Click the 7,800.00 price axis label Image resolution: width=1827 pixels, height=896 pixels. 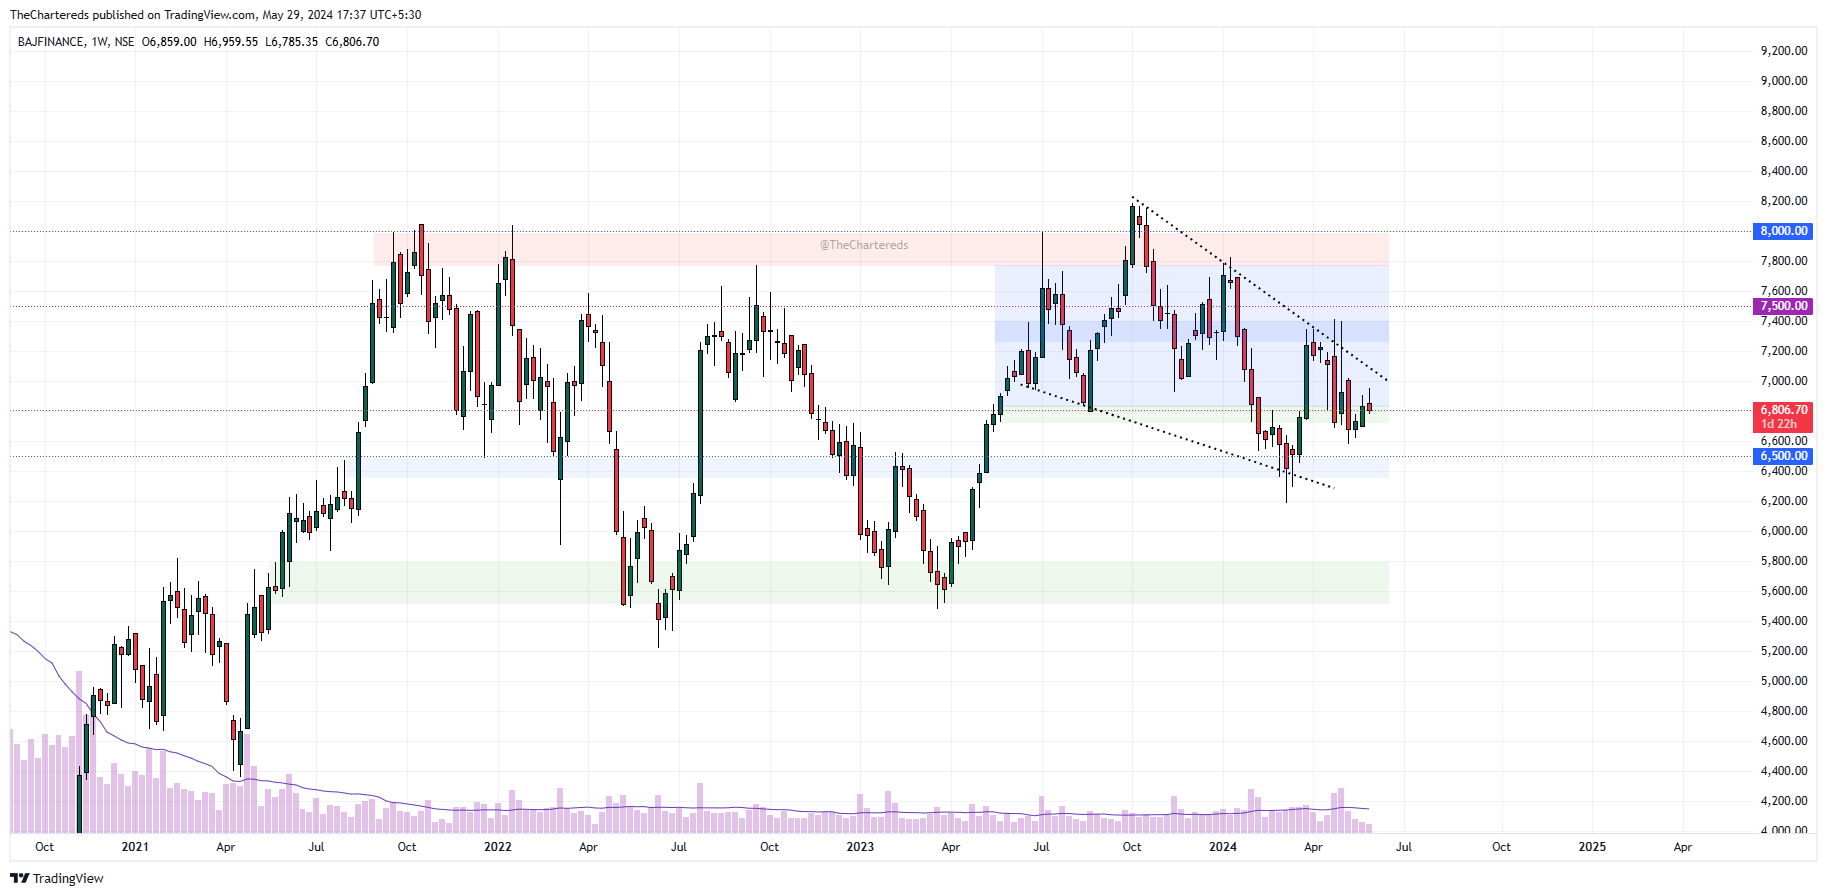(x=1784, y=261)
